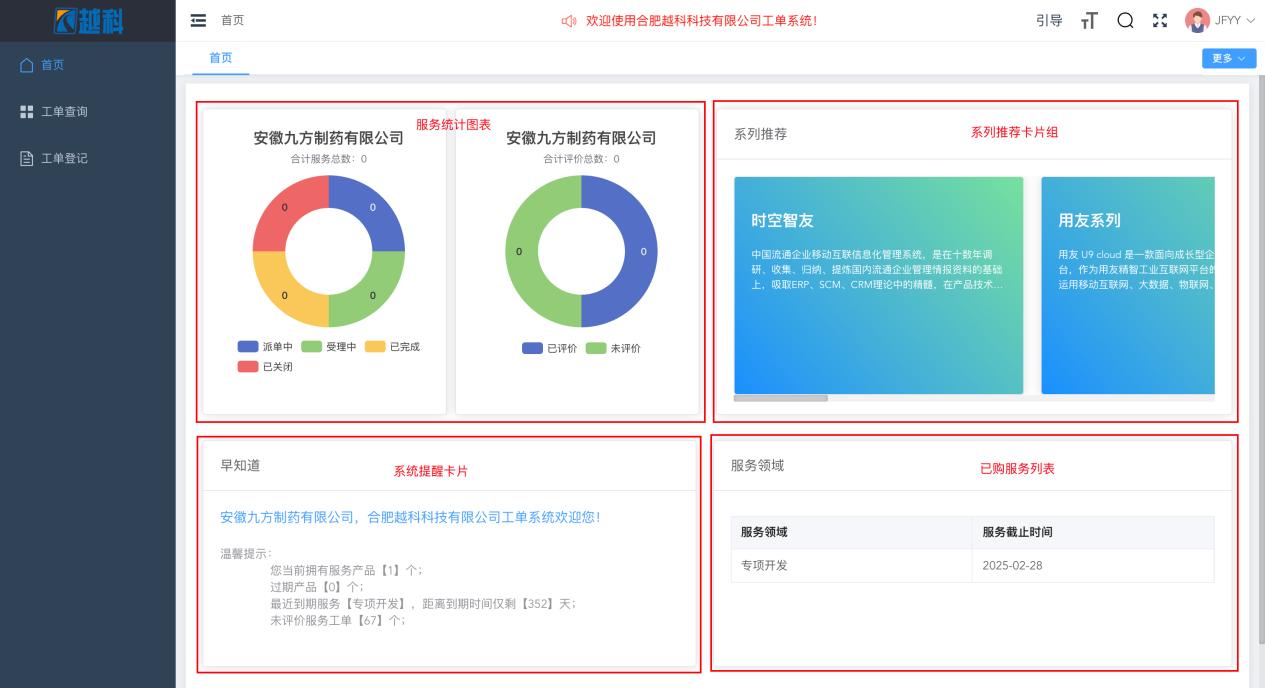Toggle 未评价 legend item

[x=613, y=348]
